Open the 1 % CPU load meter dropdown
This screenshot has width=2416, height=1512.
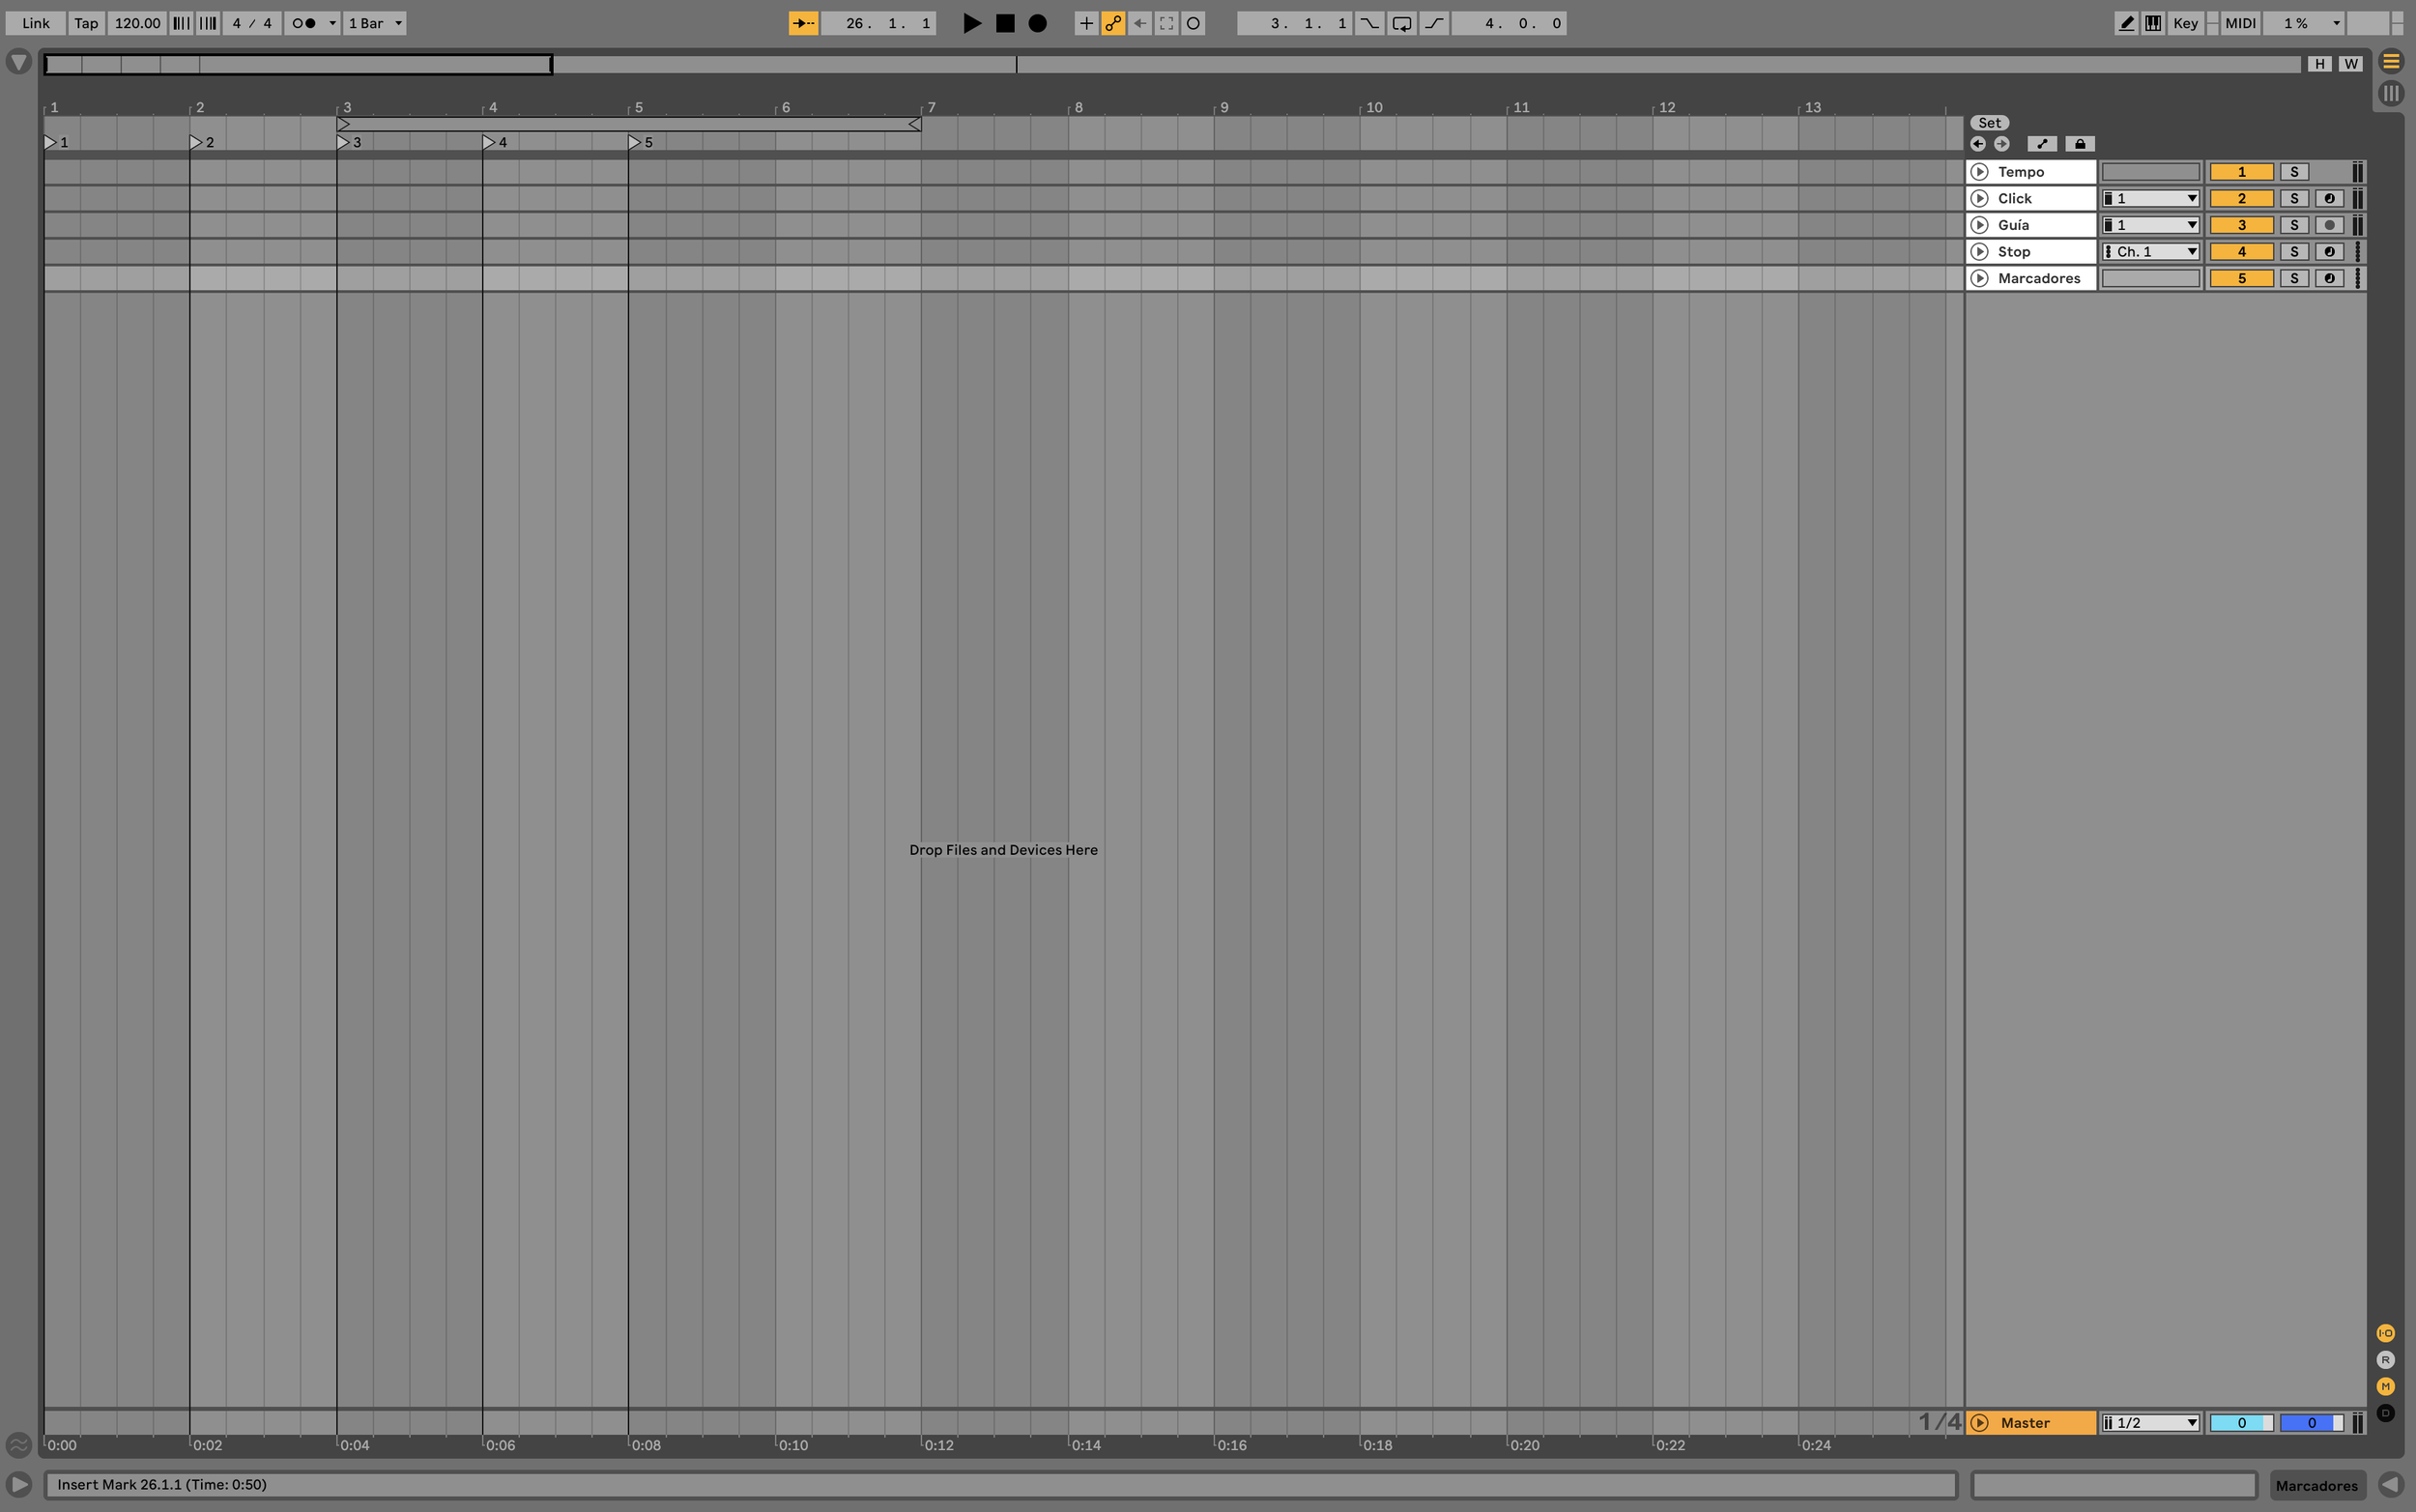pyautogui.click(x=2304, y=23)
